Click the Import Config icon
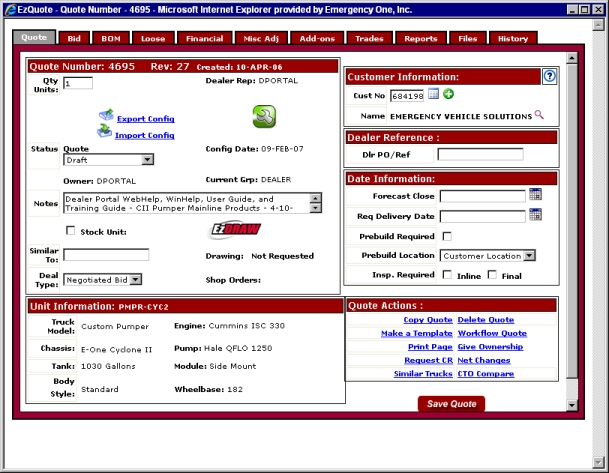Image resolution: width=609 pixels, height=473 pixels. point(104,131)
